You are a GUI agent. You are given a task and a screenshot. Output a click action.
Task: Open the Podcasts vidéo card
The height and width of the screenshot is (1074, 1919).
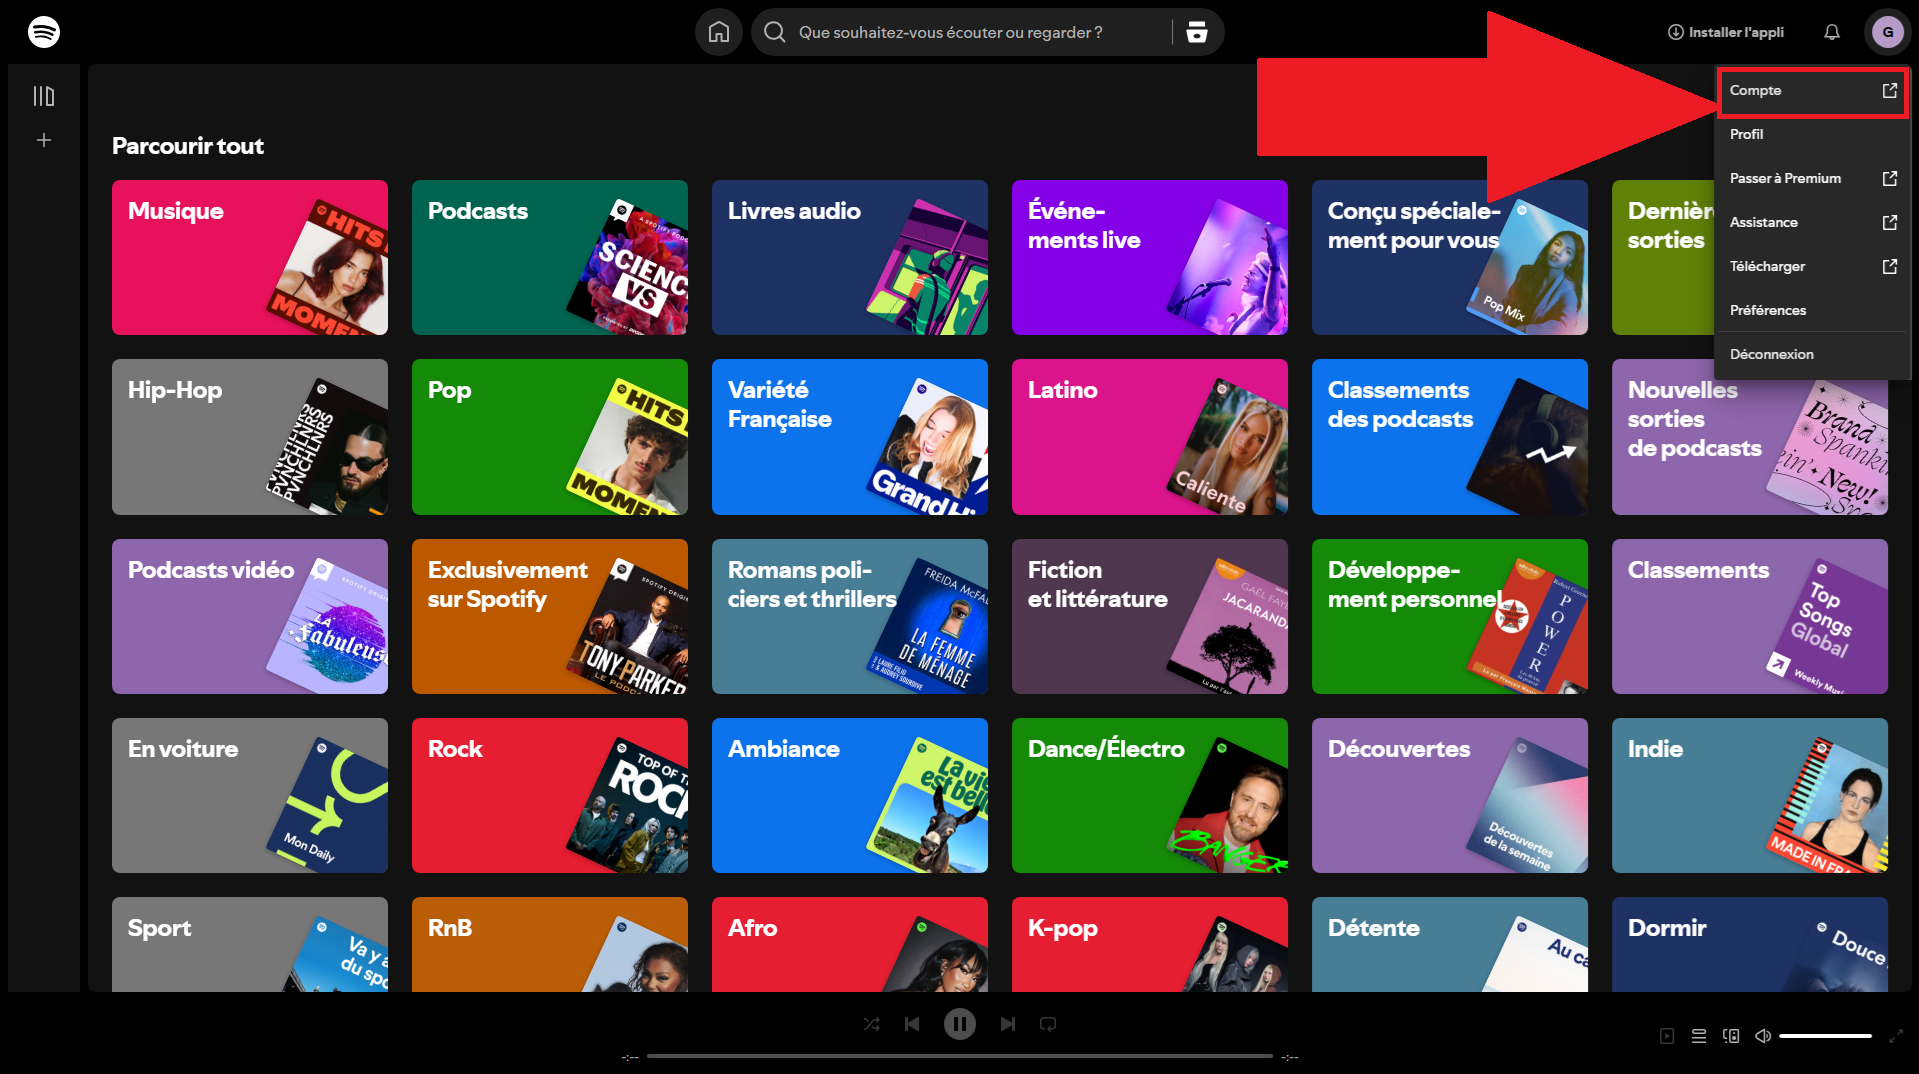(250, 617)
